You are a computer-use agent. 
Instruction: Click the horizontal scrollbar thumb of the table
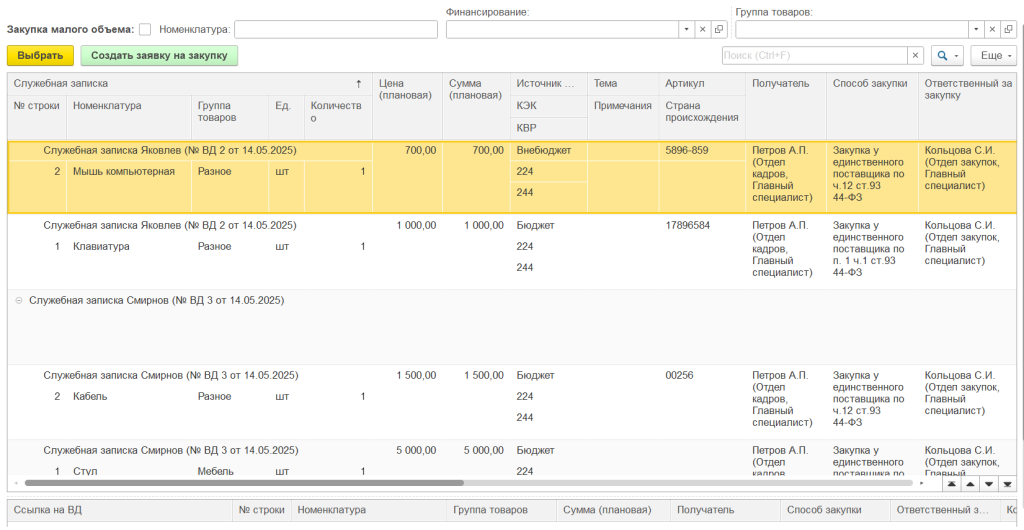coord(244,483)
